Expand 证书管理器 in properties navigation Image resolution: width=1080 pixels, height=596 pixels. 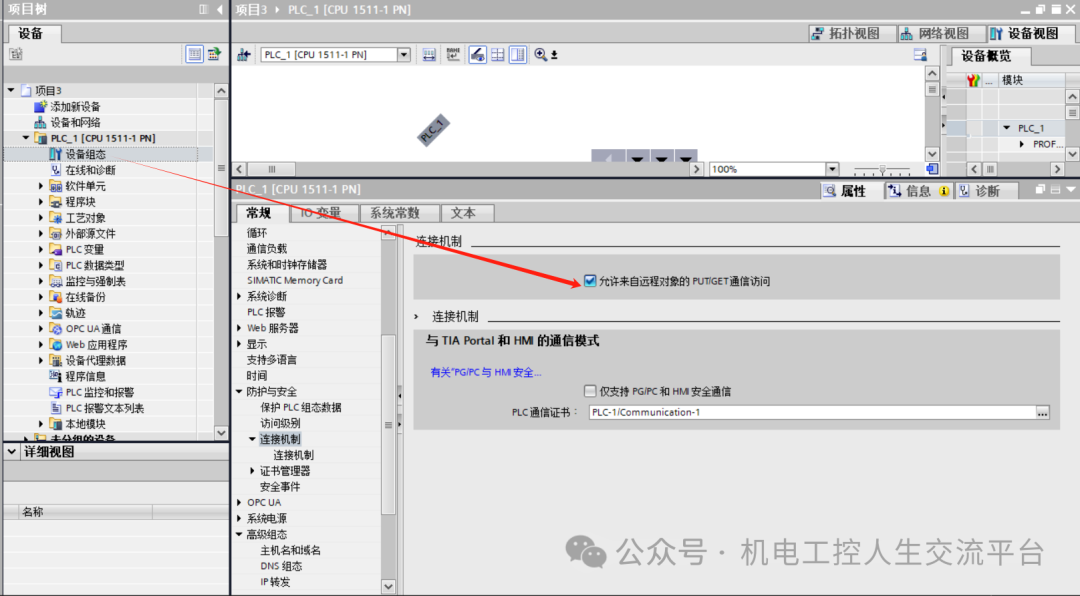[x=252, y=471]
